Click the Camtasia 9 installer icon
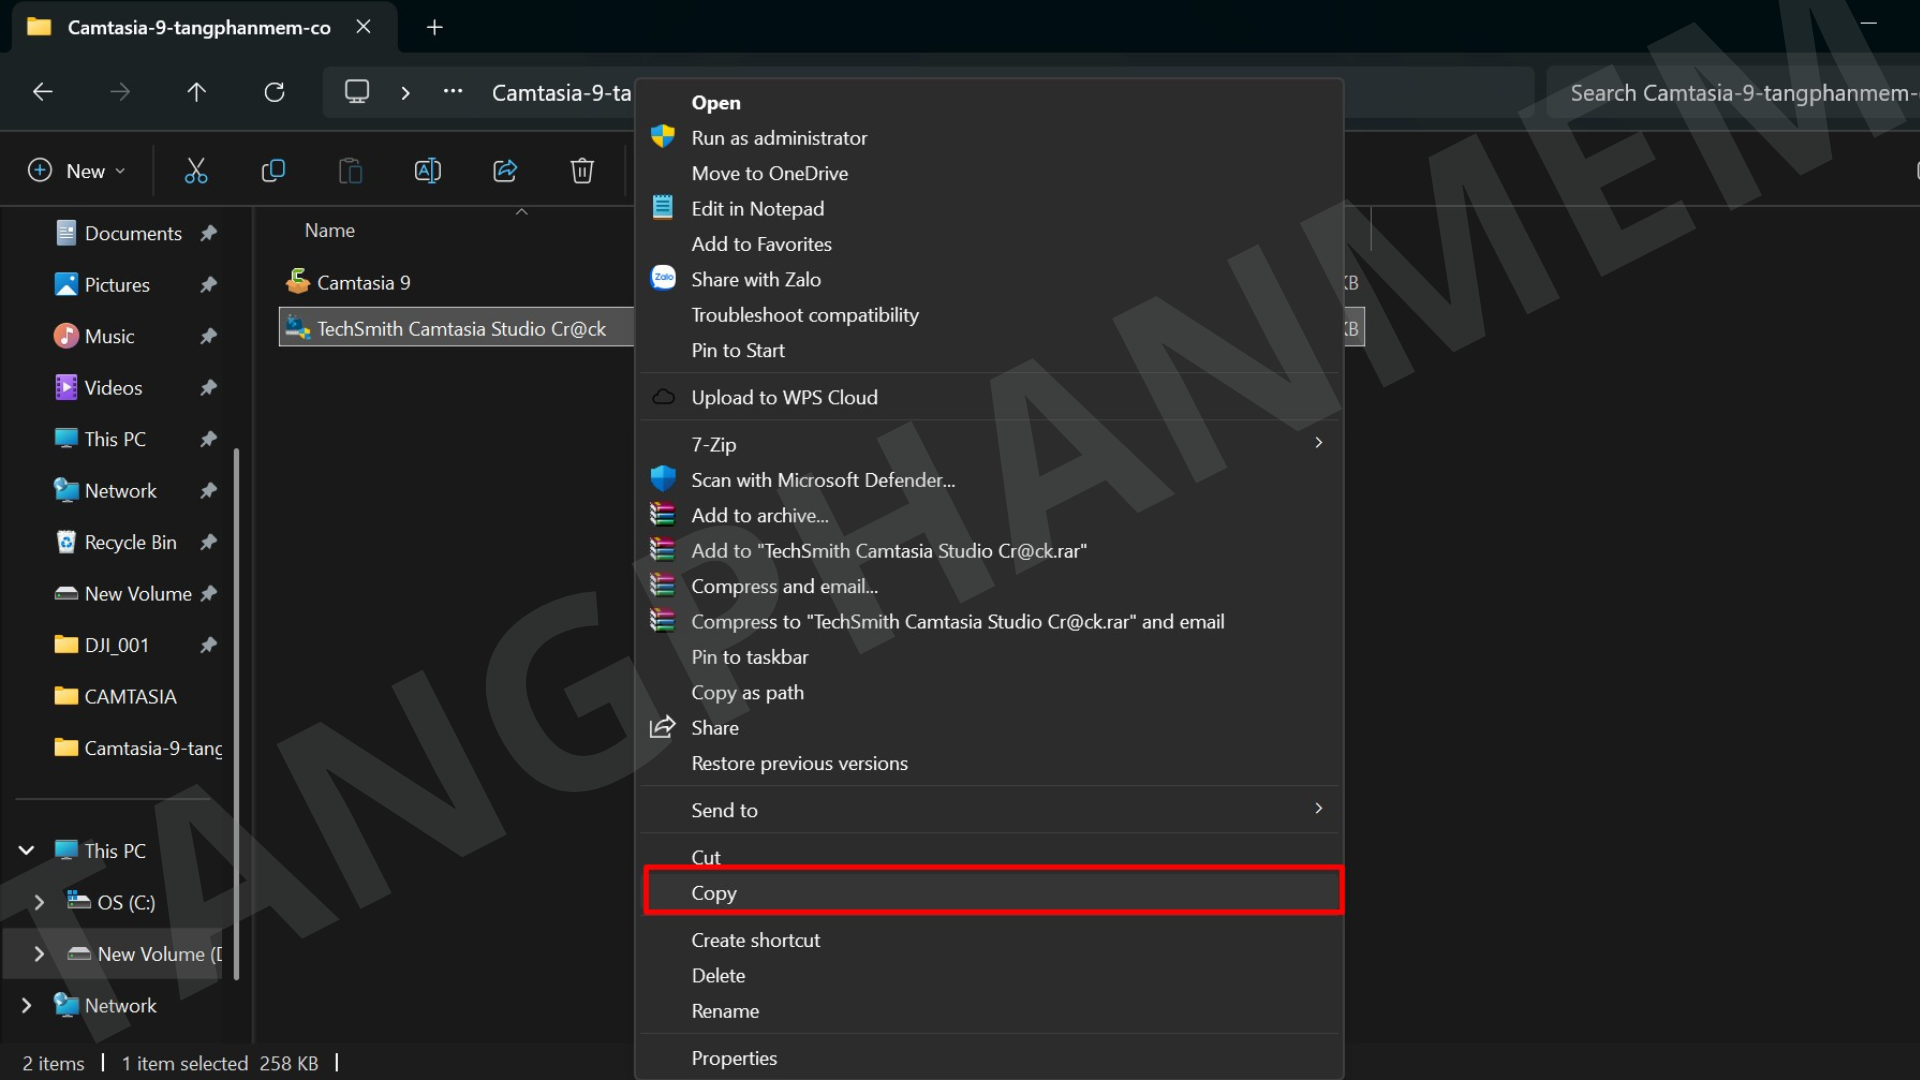 tap(297, 281)
